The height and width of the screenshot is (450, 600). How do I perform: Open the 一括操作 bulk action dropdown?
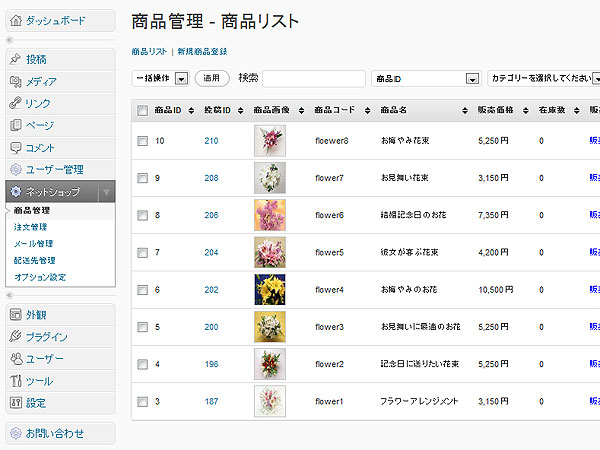(160, 78)
